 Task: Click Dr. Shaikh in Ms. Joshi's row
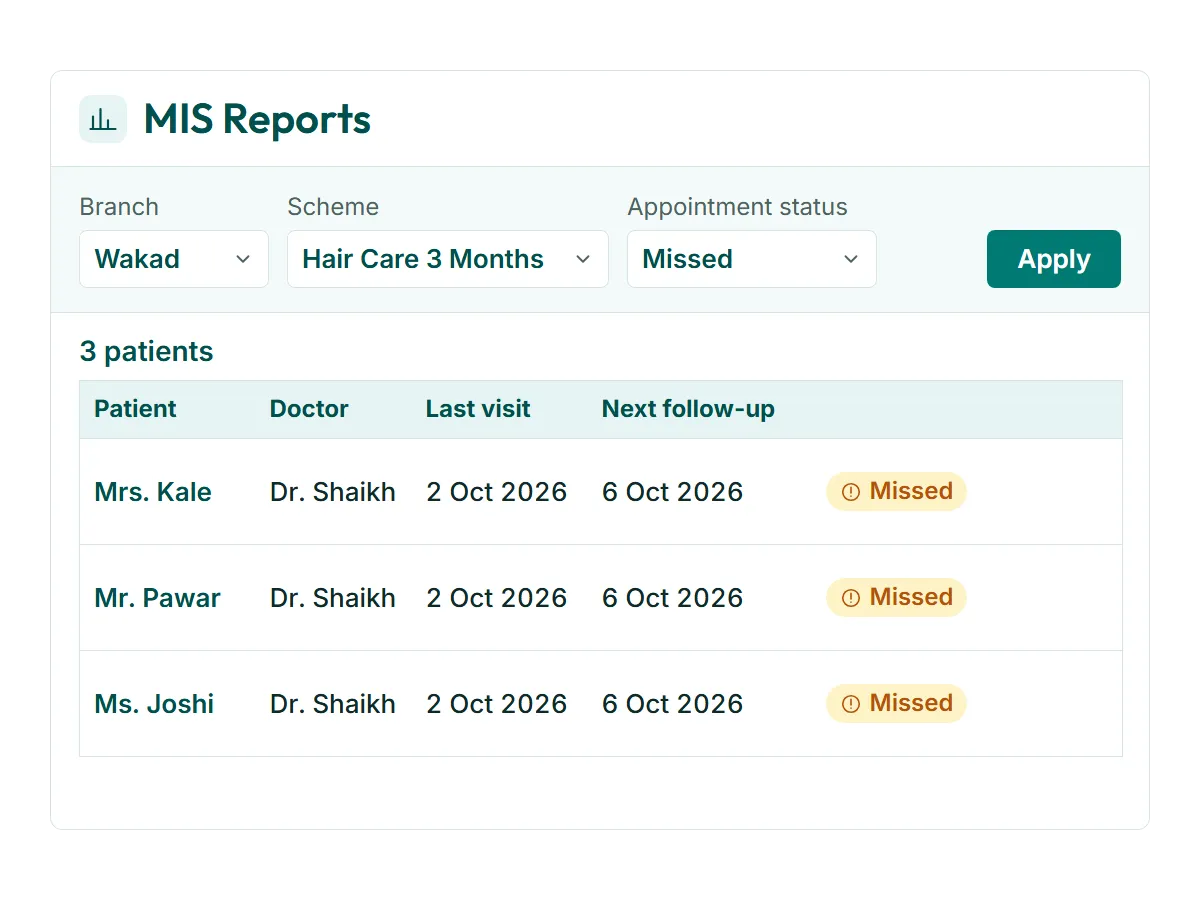333,704
